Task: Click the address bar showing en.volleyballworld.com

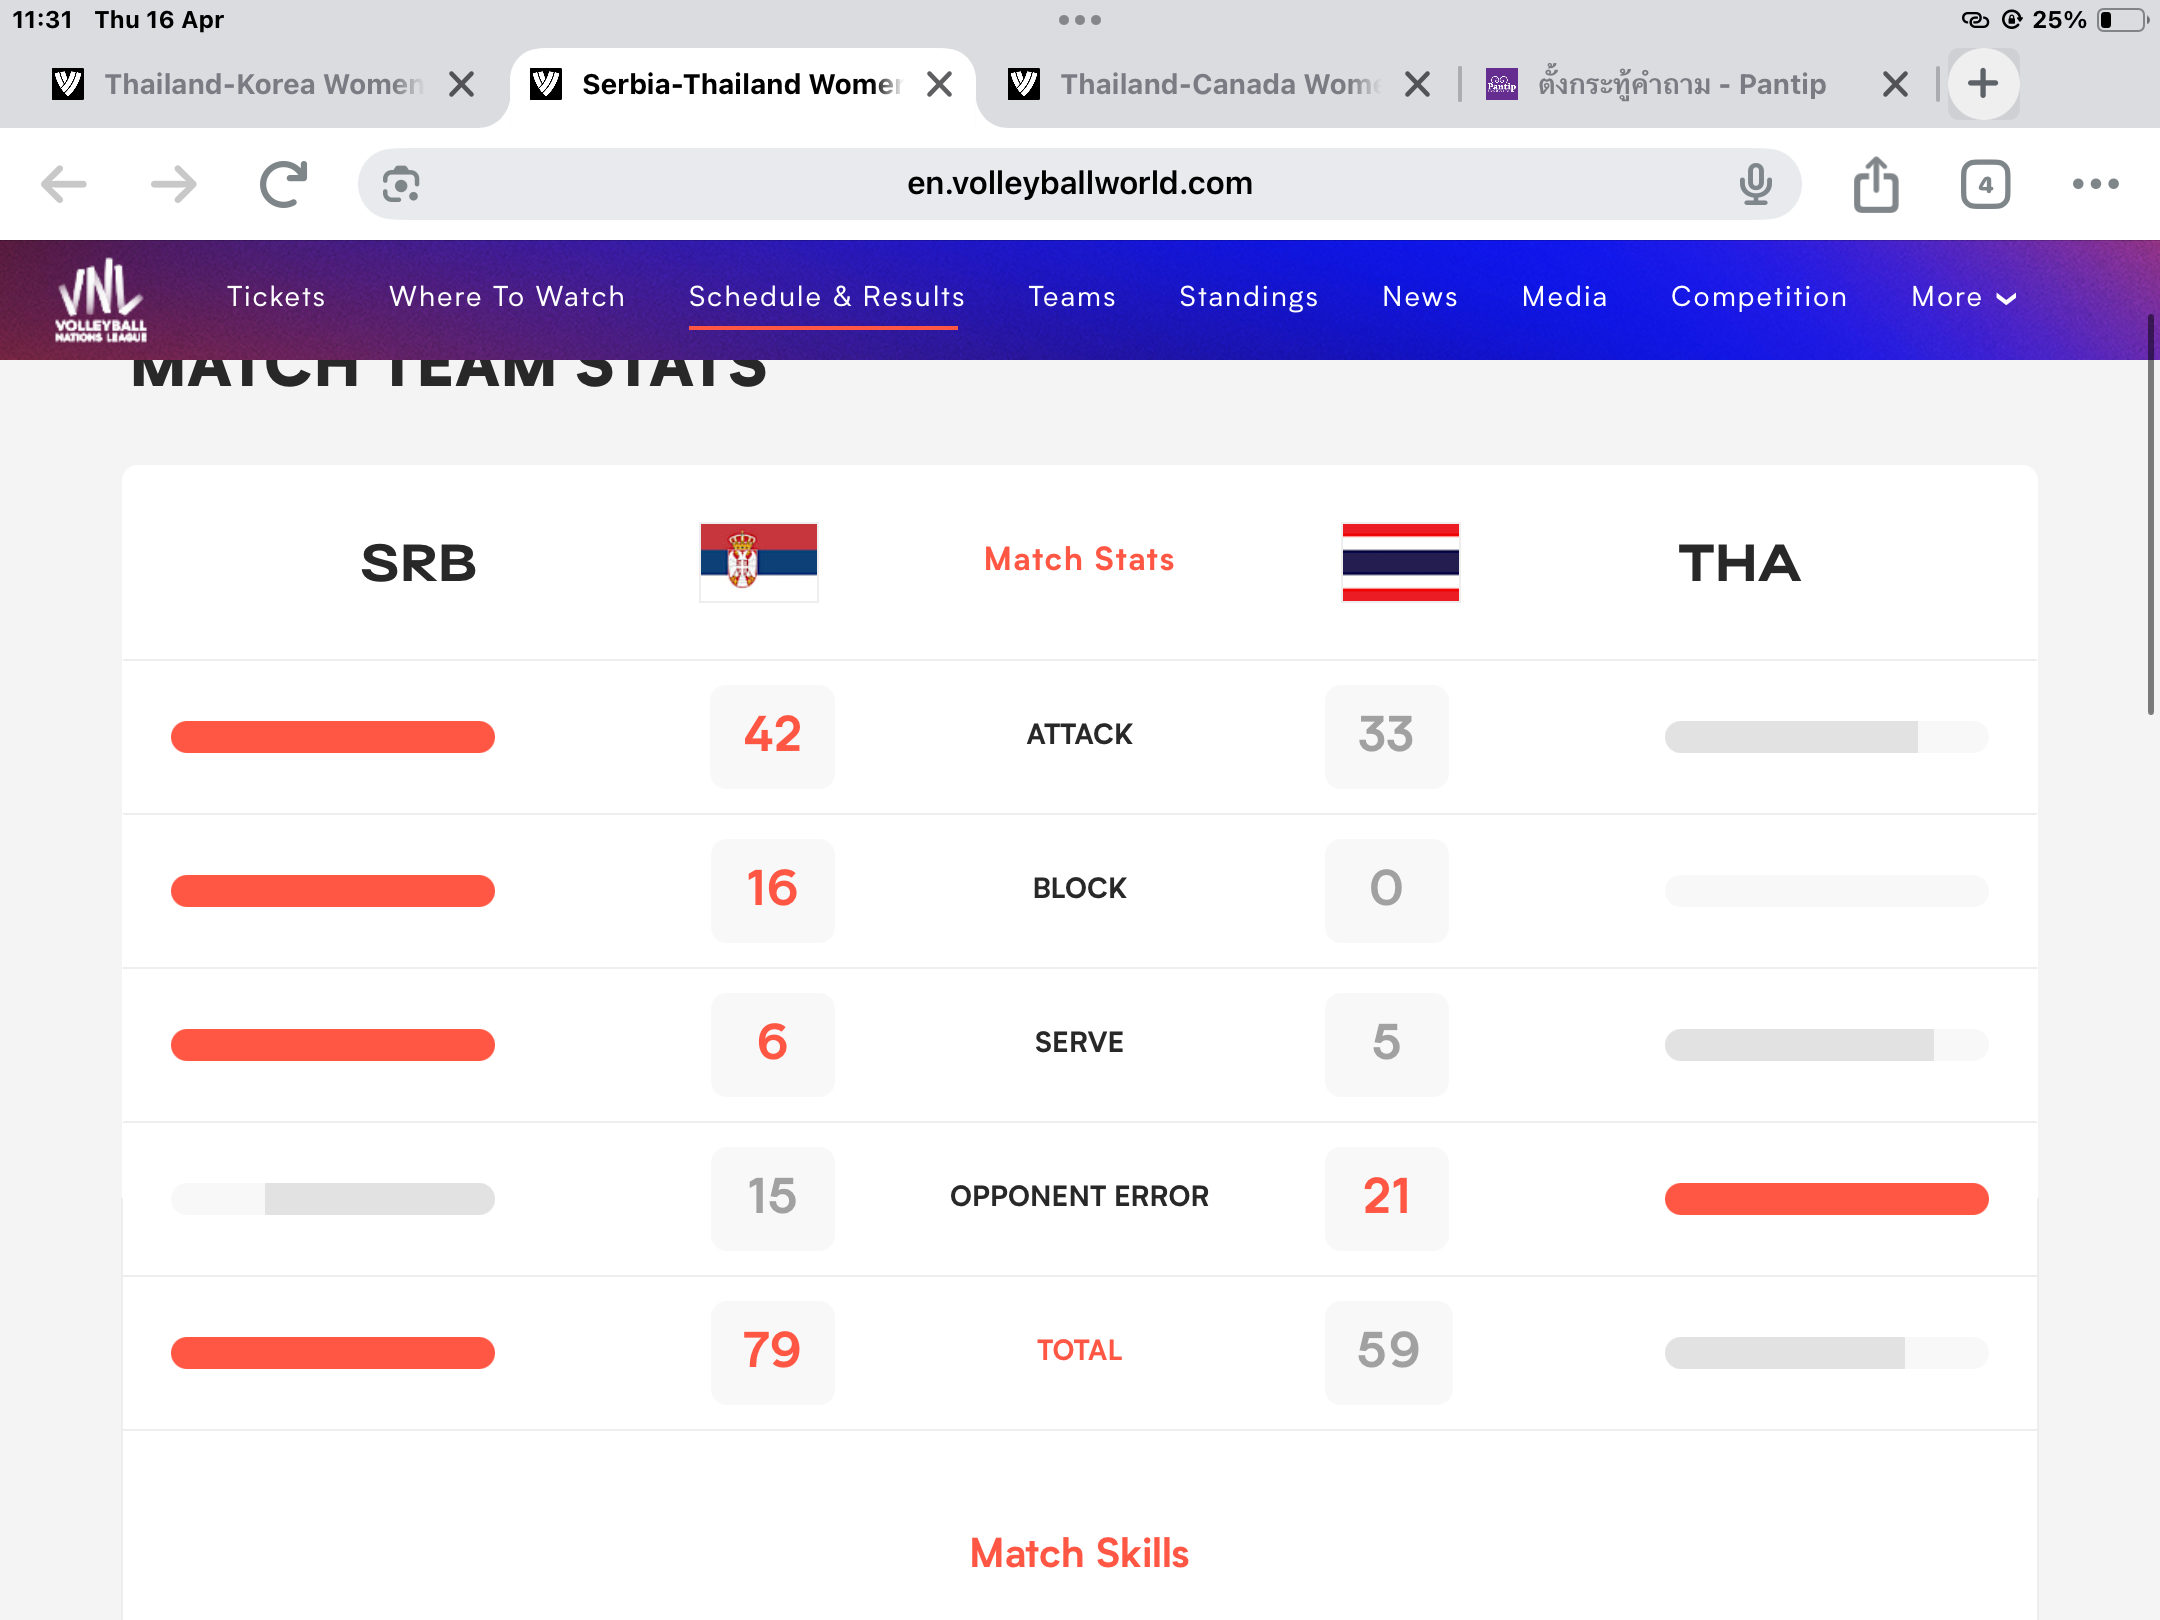Action: (1079, 184)
